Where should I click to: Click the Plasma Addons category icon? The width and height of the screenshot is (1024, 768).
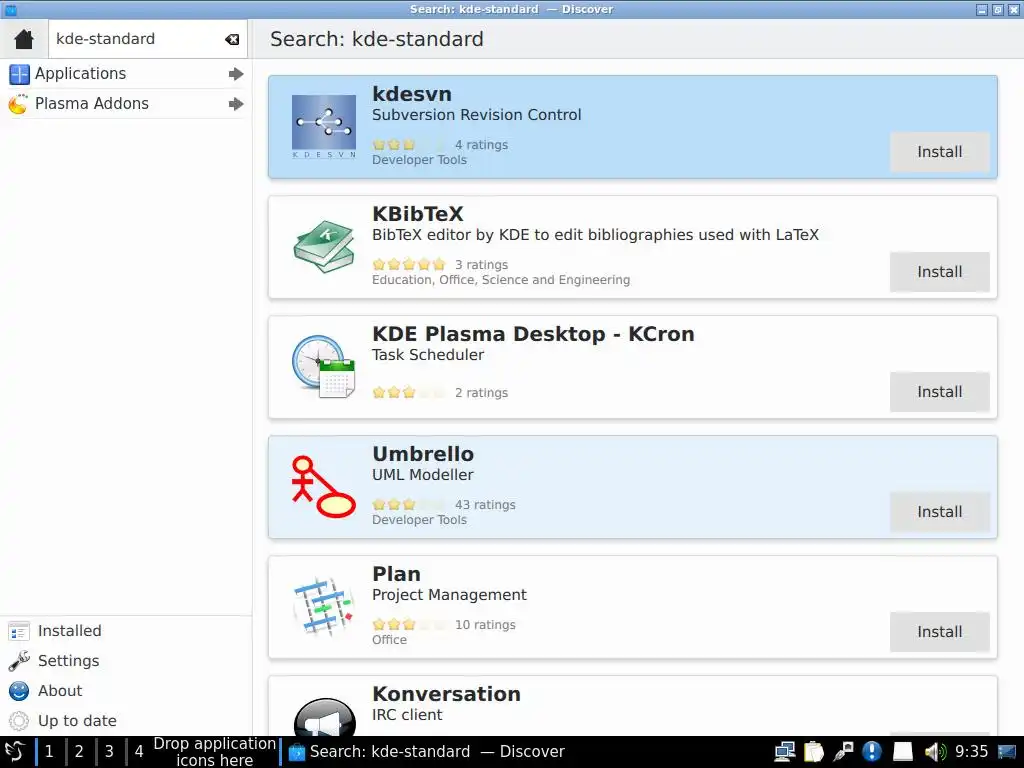click(x=19, y=104)
